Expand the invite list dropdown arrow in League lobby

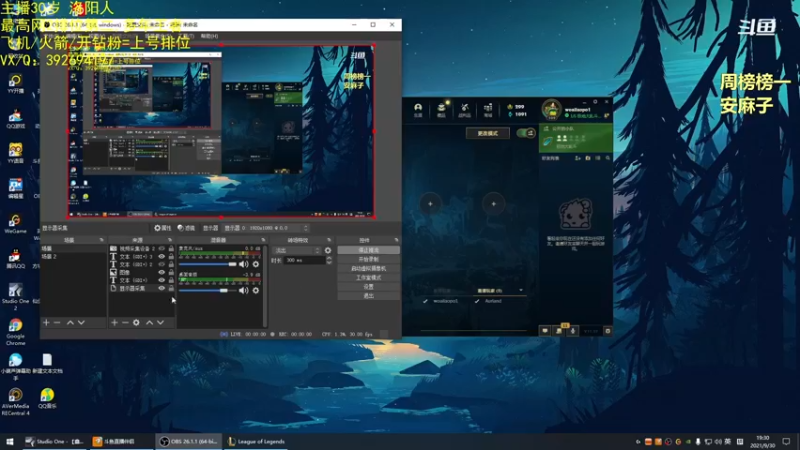coord(520,290)
